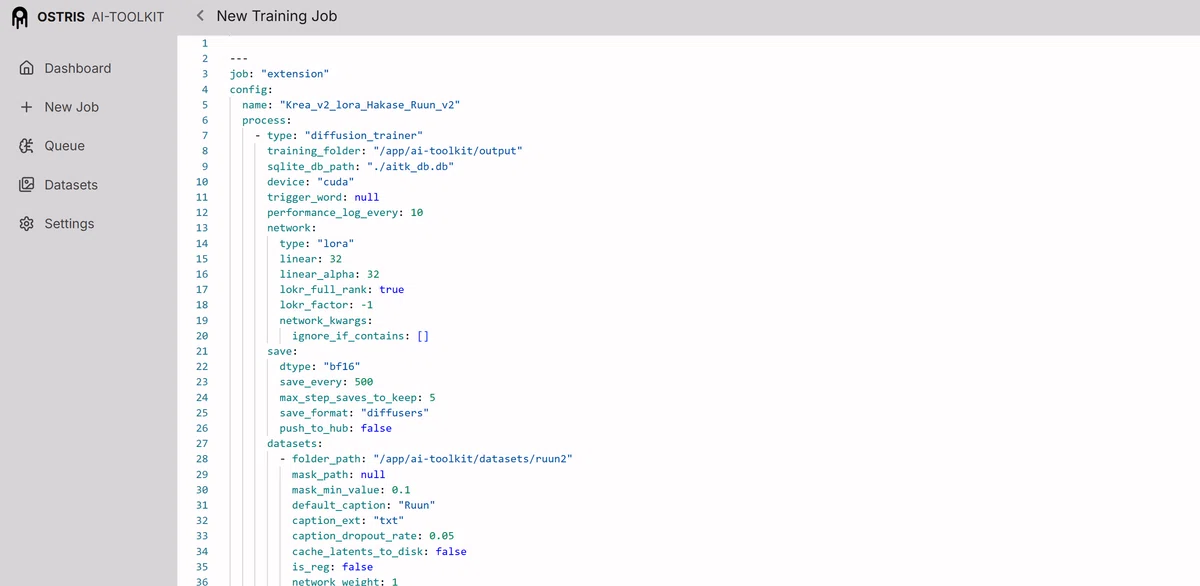Image resolution: width=1200 pixels, height=586 pixels.
Task: Click the ignore_if_contains empty brackets
Action: click(x=423, y=336)
